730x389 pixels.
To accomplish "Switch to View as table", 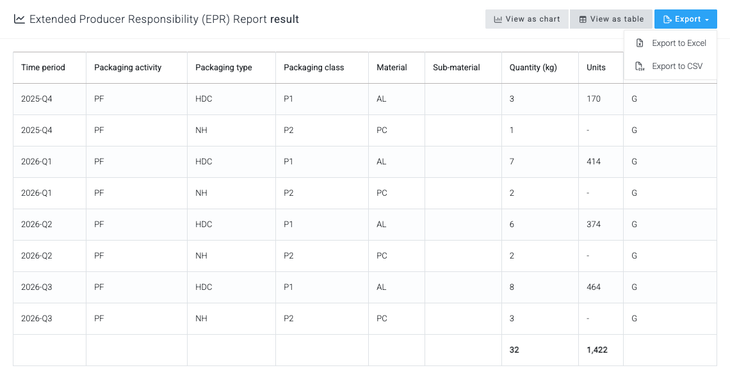I will point(611,19).
